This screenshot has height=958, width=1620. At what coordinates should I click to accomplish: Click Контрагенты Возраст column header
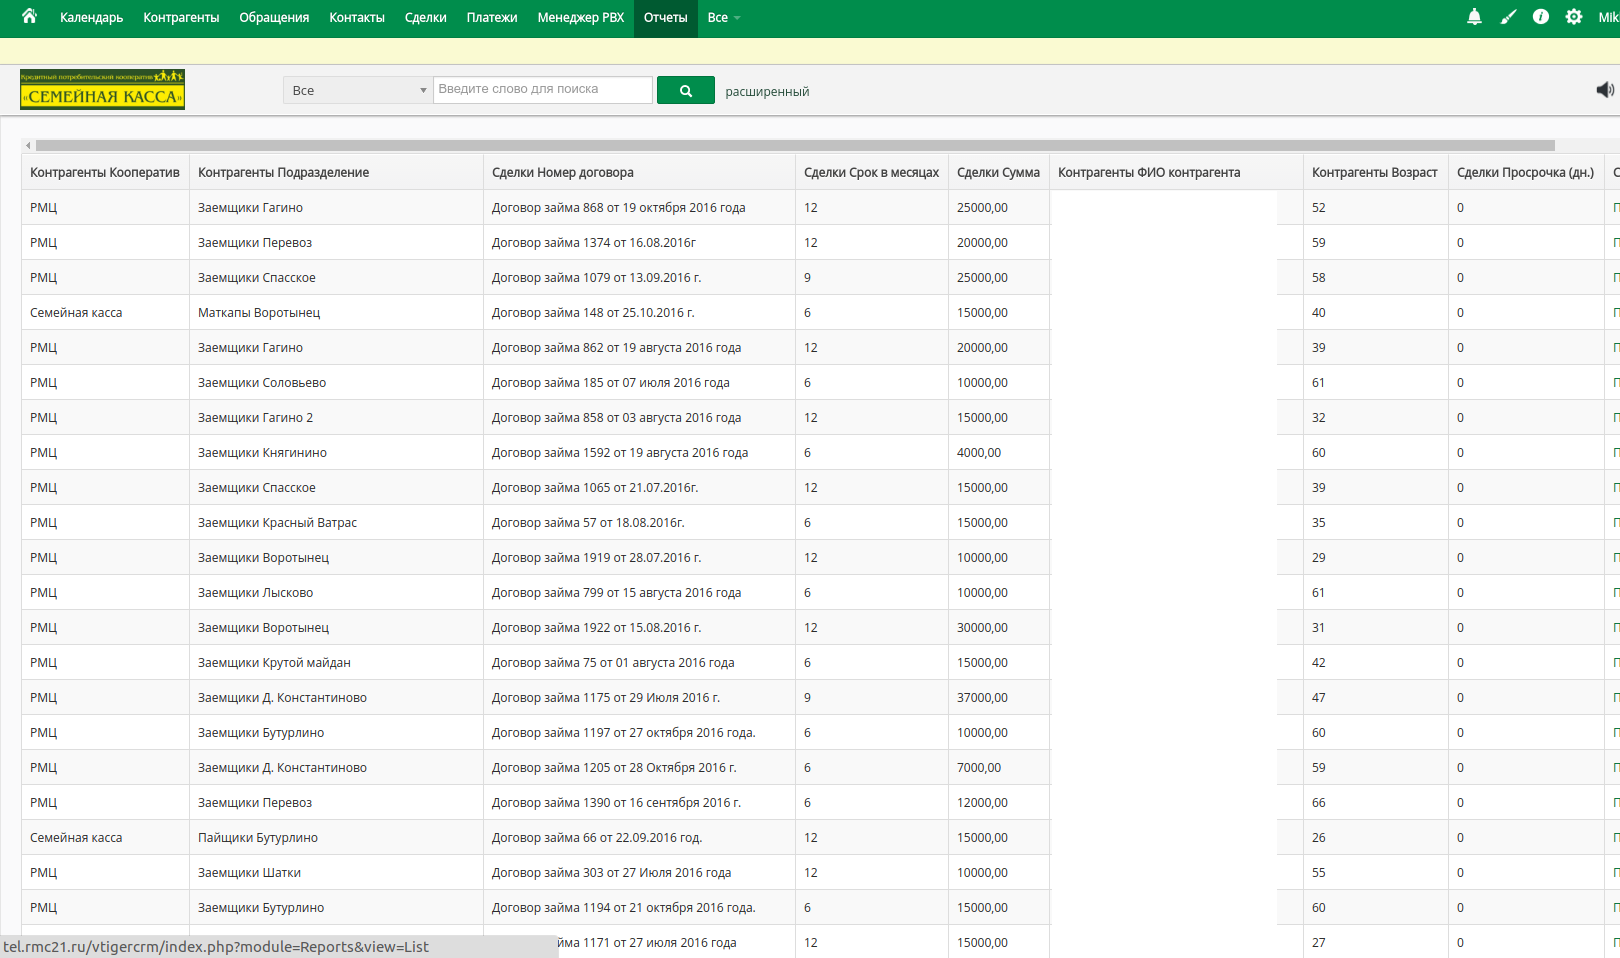pyautogui.click(x=1375, y=172)
